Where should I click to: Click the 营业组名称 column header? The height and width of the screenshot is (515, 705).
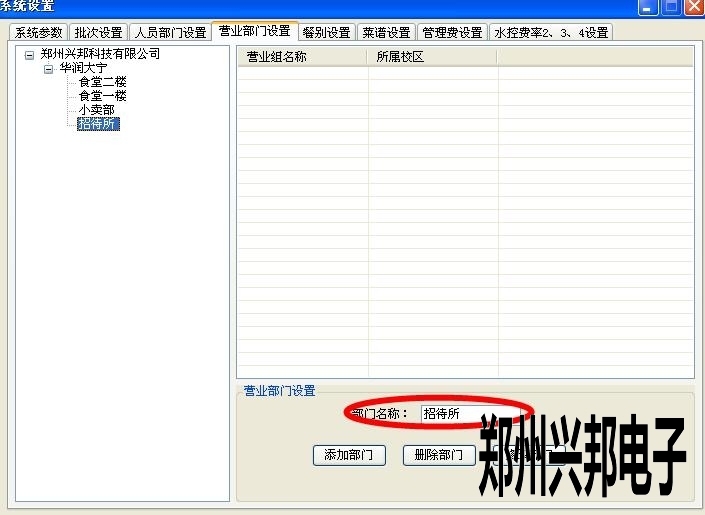[x=302, y=57]
